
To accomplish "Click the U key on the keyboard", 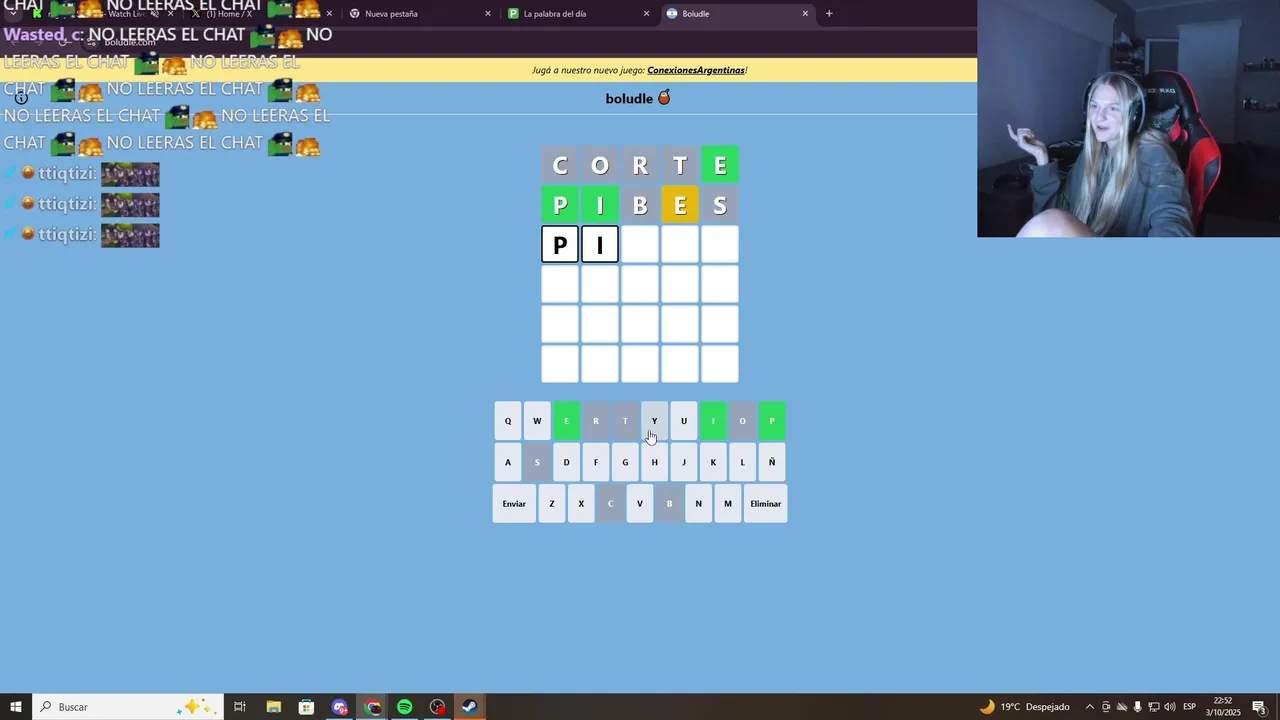I will click(684, 421).
